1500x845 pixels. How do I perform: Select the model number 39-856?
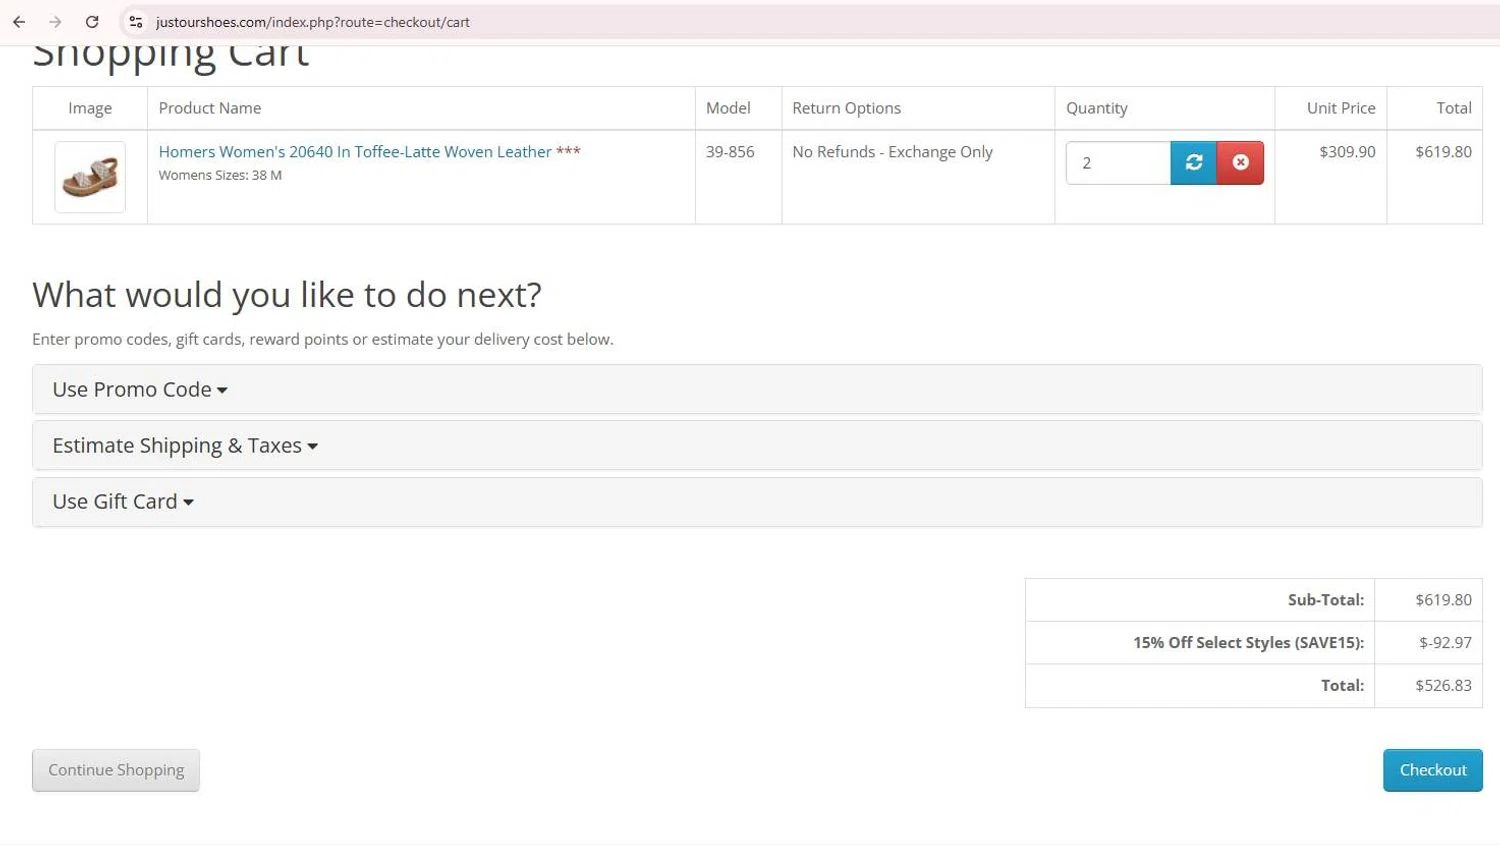(730, 152)
